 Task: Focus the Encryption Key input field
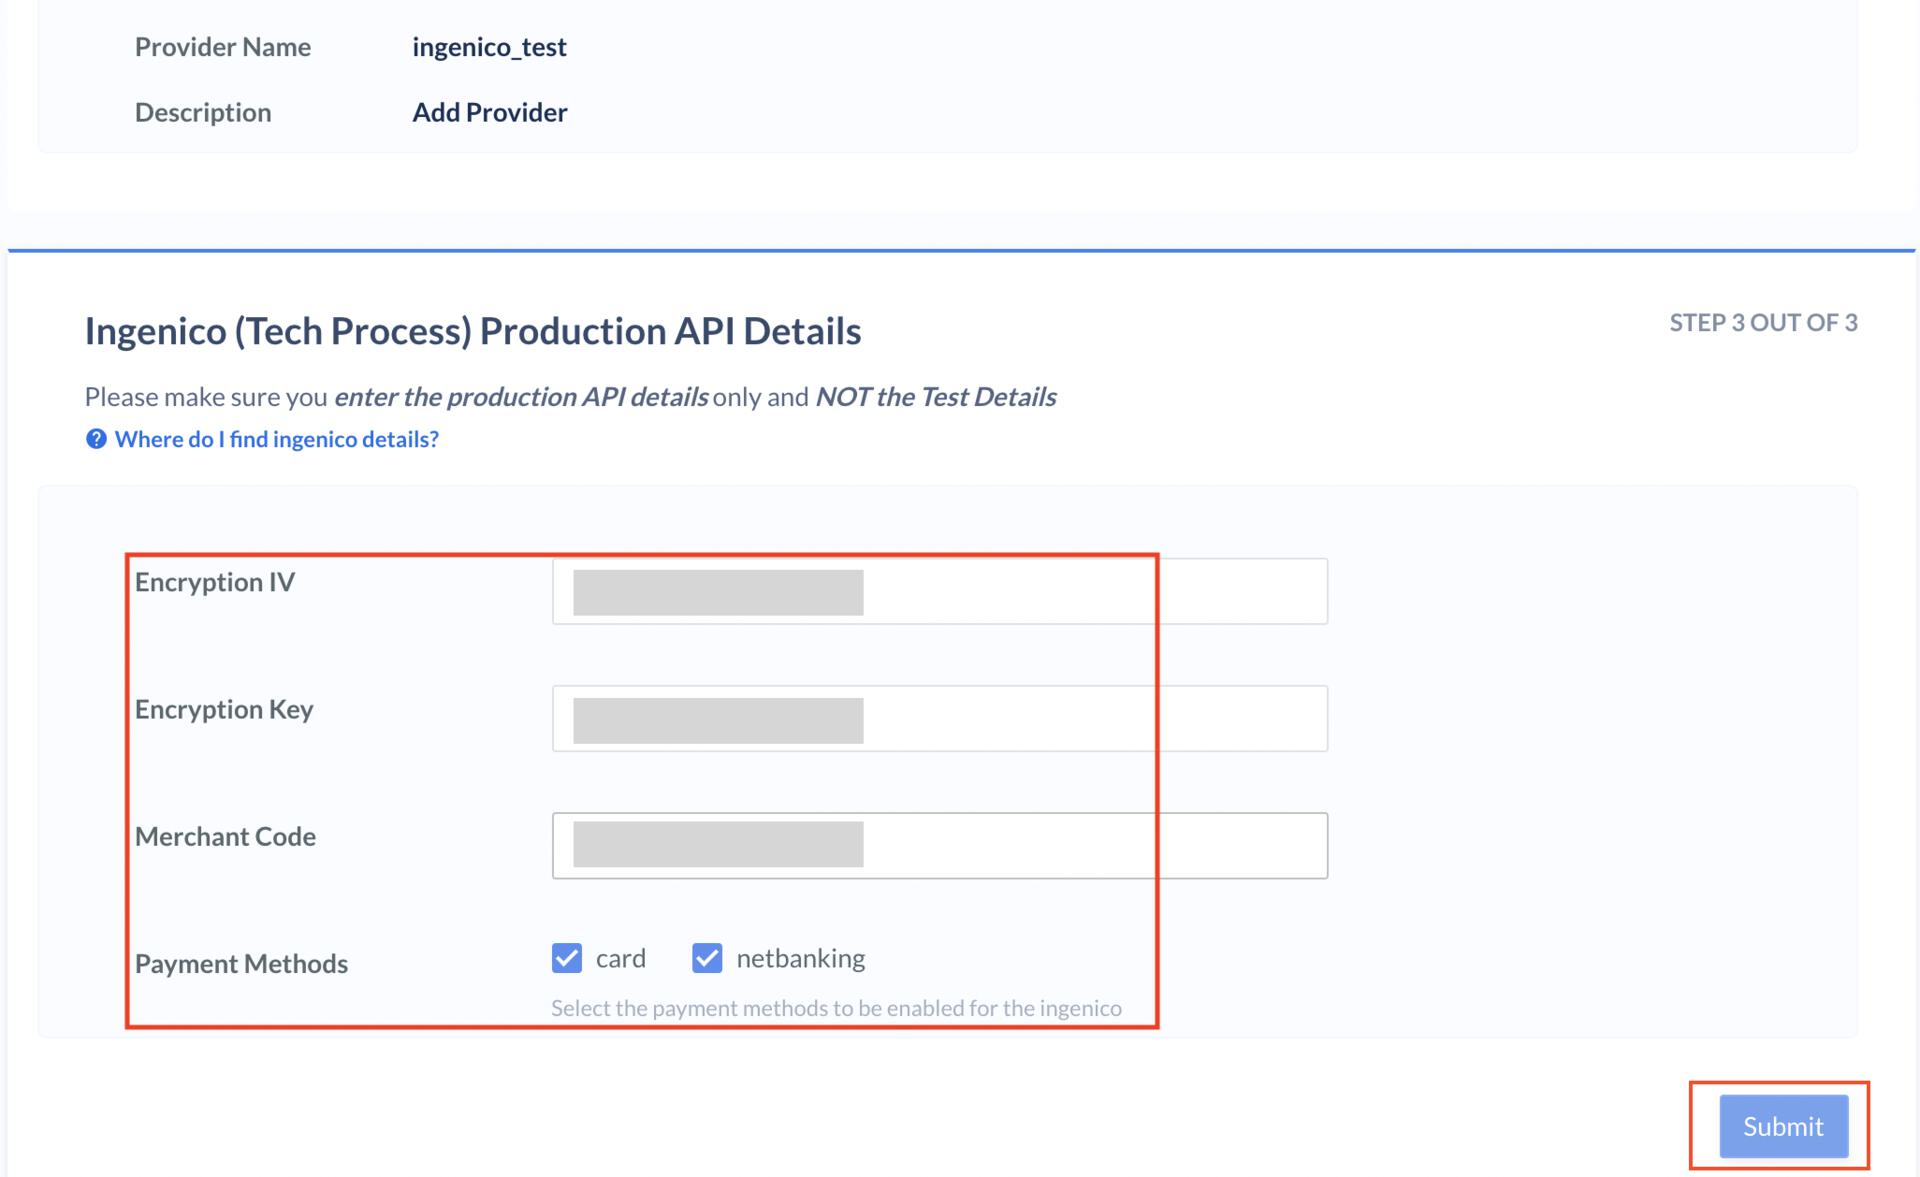click(939, 718)
